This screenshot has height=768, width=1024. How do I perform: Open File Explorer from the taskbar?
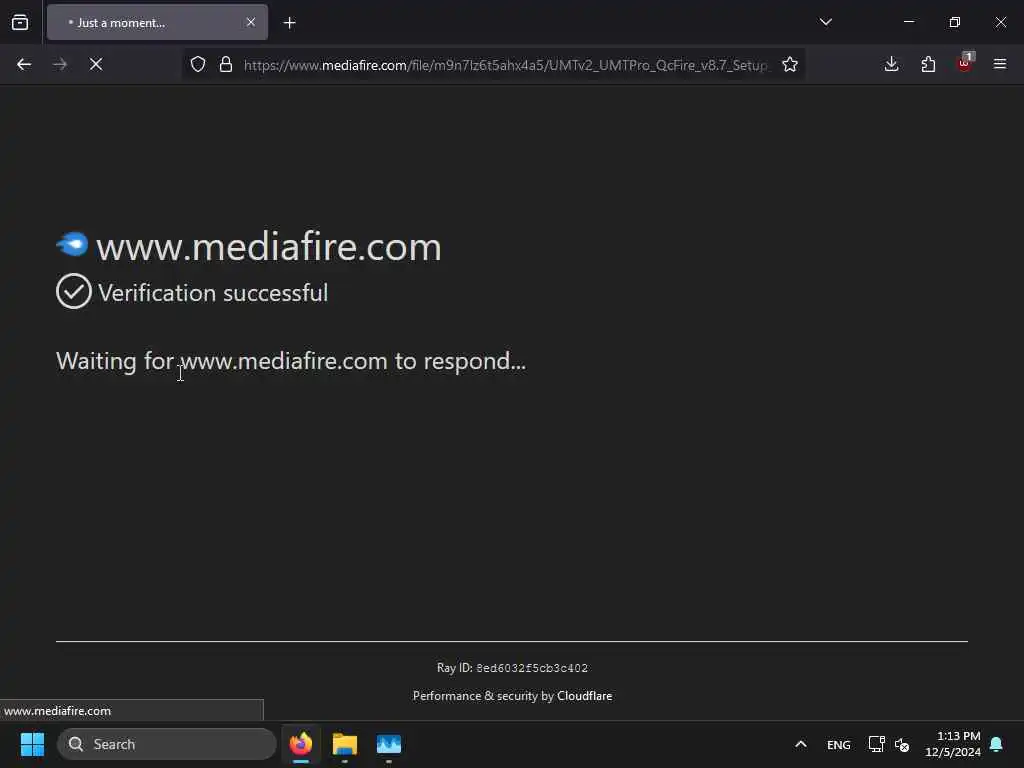345,744
